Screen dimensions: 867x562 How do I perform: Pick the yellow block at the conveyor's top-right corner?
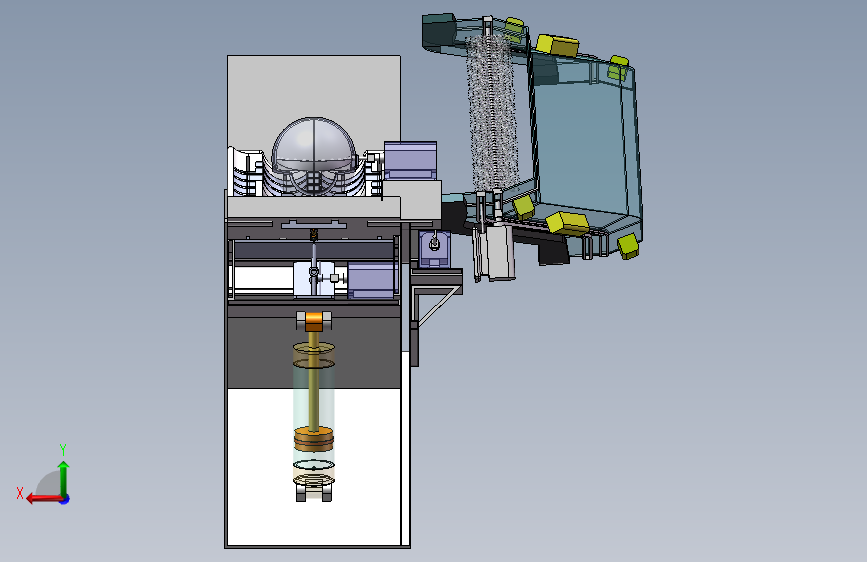click(x=618, y=68)
